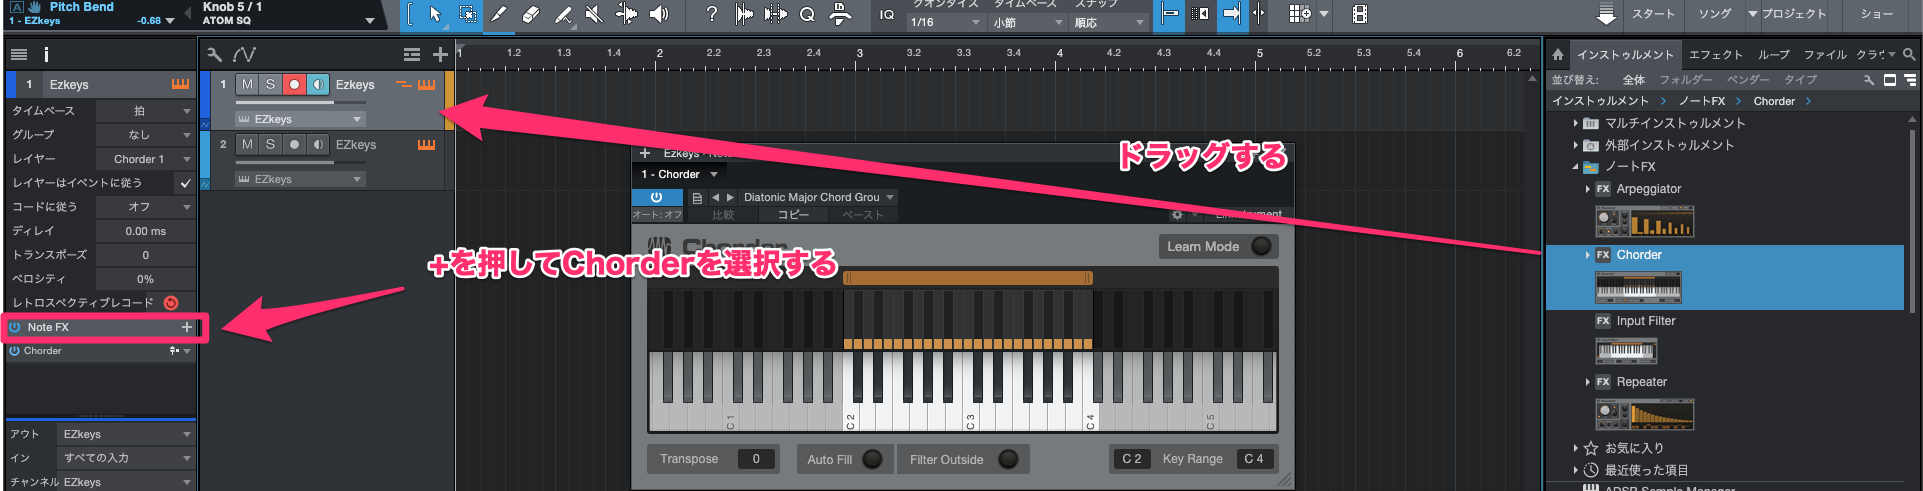This screenshot has height=491, width=1923.
Task: Select the Eraser tool
Action: (531, 14)
